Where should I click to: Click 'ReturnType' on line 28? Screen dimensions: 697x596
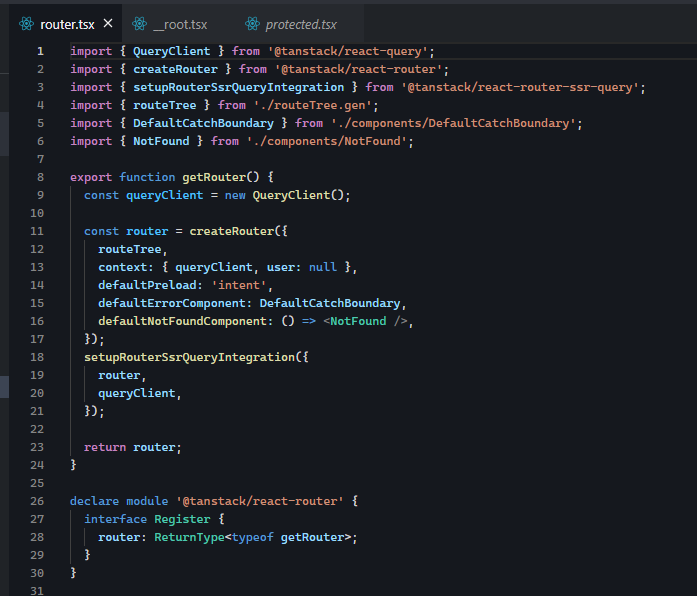coord(189,537)
